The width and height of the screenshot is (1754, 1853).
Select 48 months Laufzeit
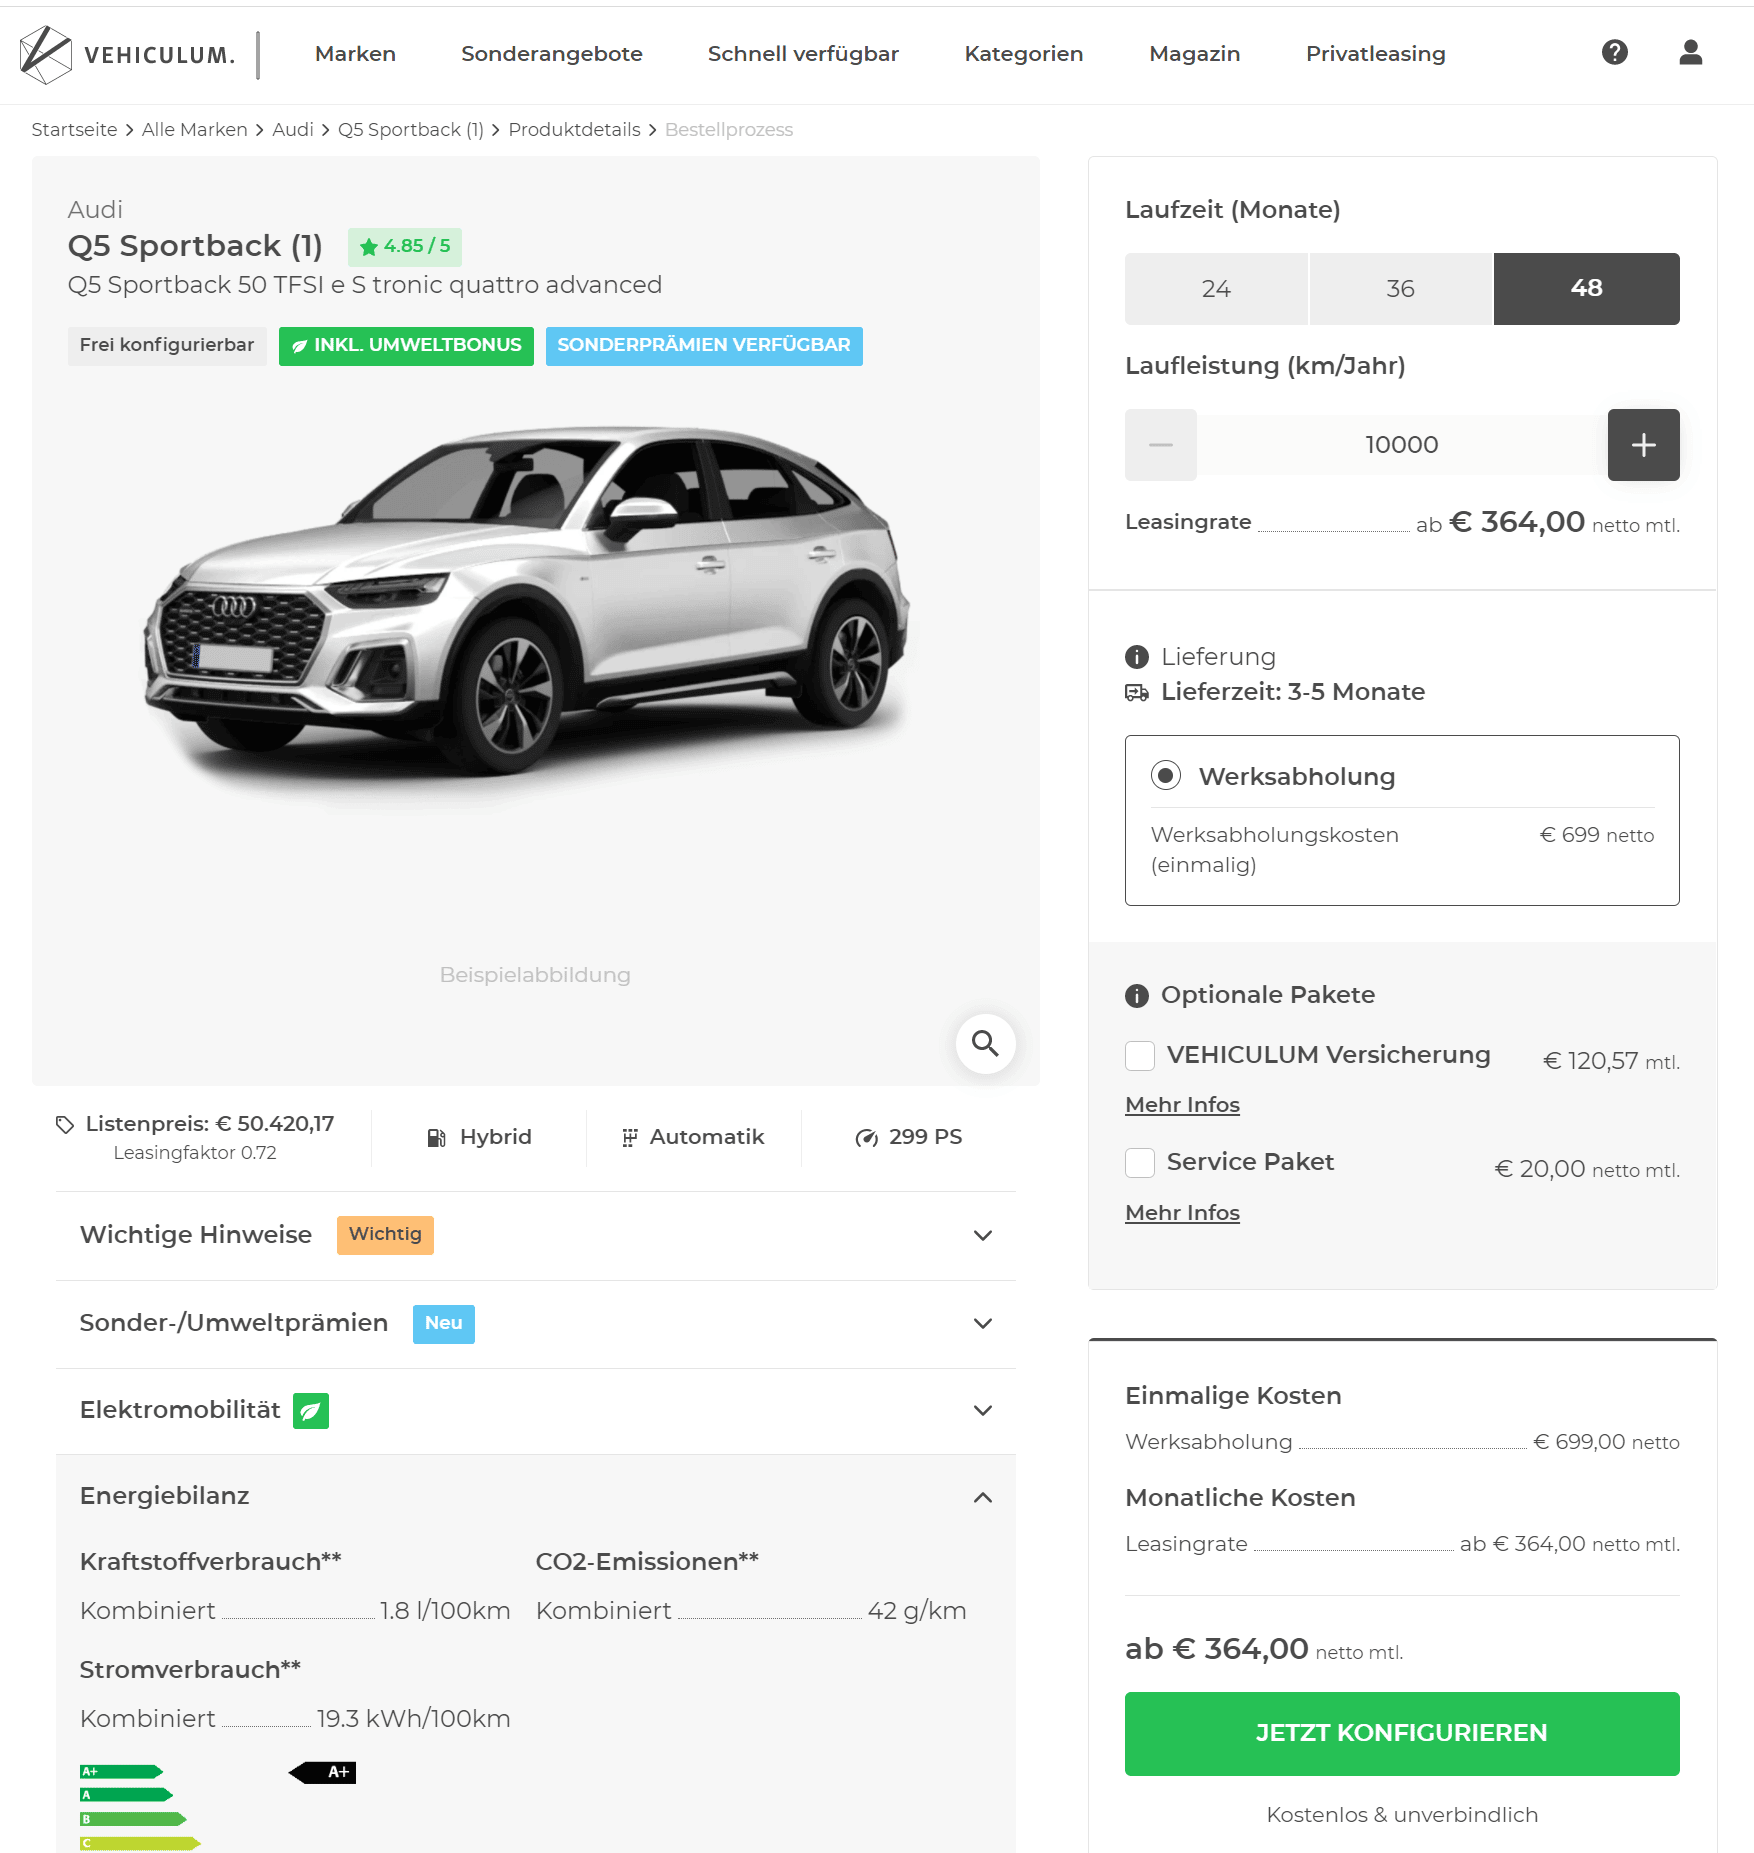point(1586,289)
